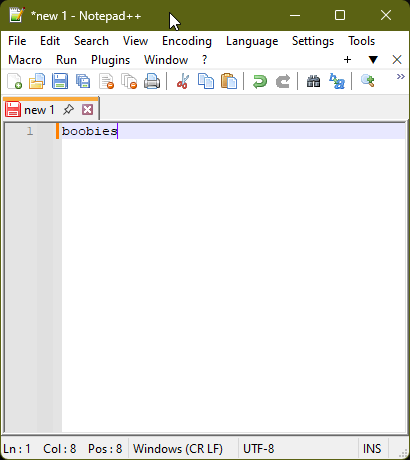
Task: Open the Plugins menu
Action: (x=110, y=60)
